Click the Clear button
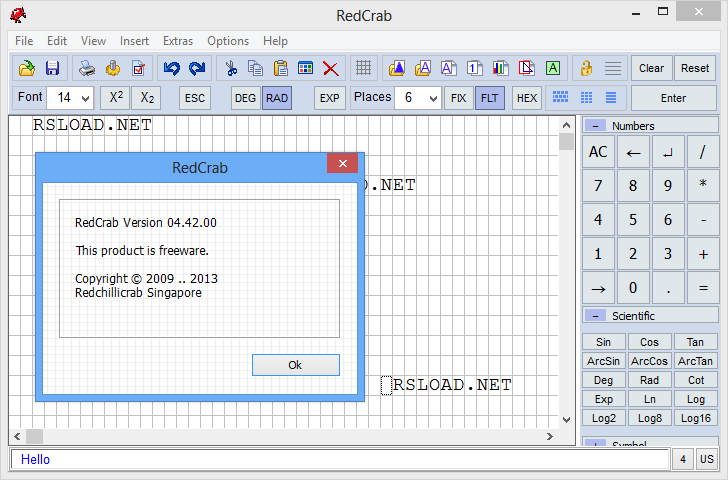728x480 pixels. tap(651, 68)
